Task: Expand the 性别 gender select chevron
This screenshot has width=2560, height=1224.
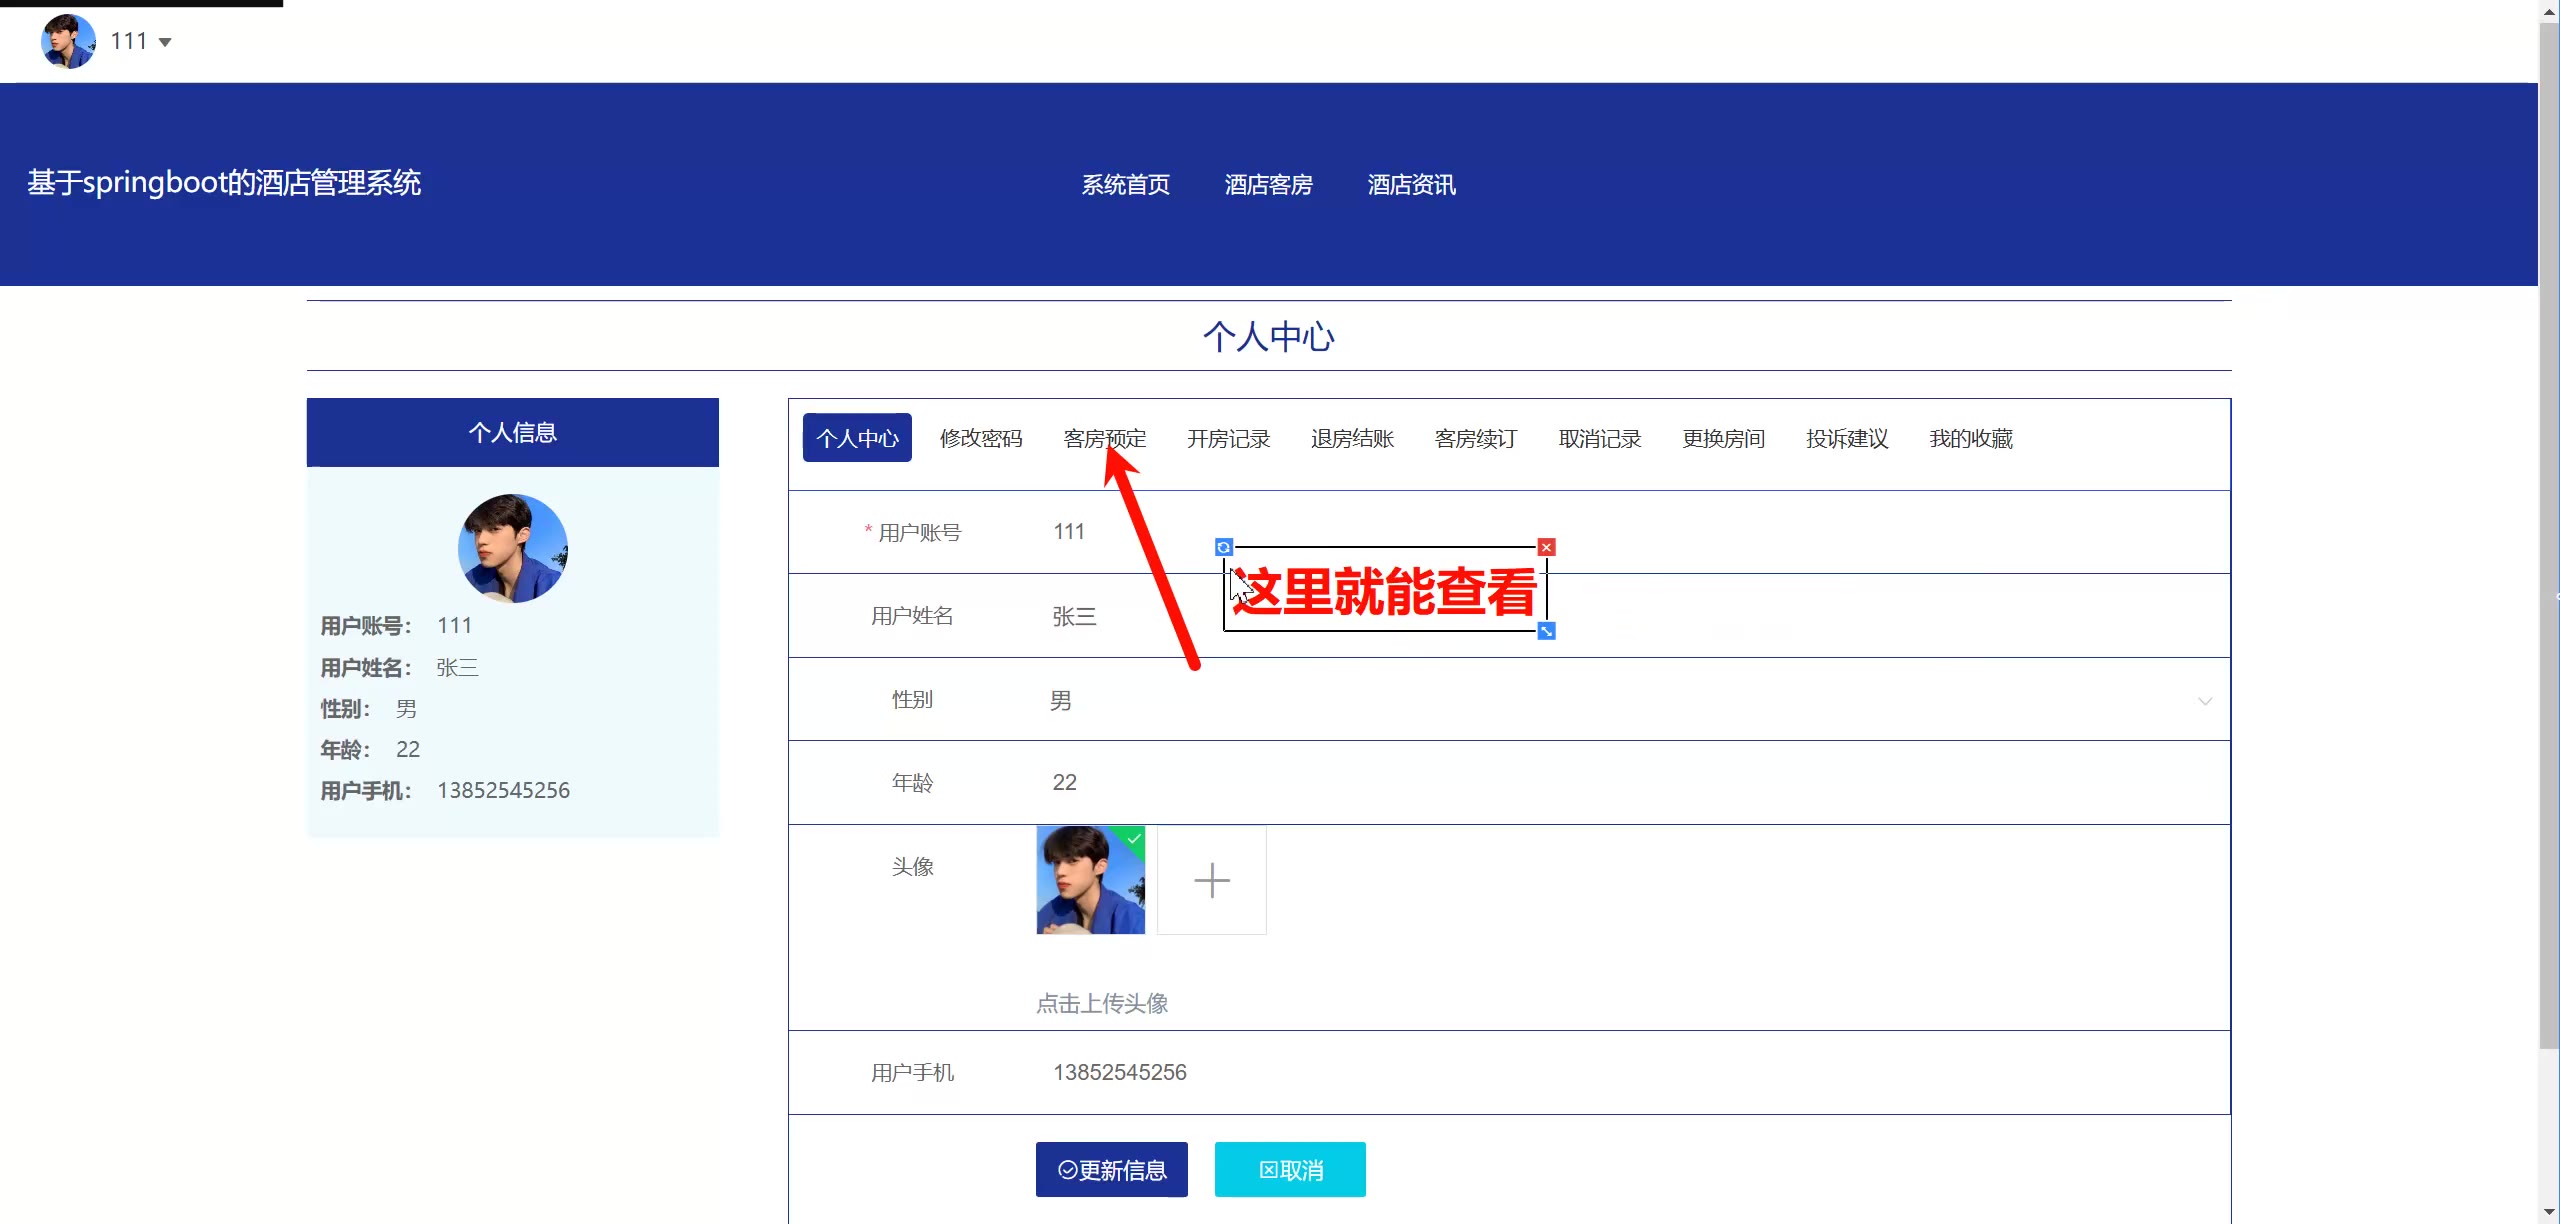Action: [2204, 701]
